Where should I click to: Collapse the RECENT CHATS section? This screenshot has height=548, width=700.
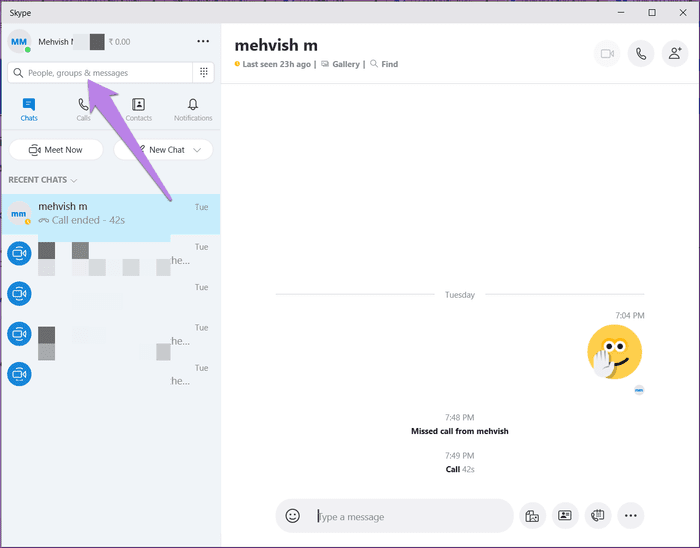[x=43, y=180]
